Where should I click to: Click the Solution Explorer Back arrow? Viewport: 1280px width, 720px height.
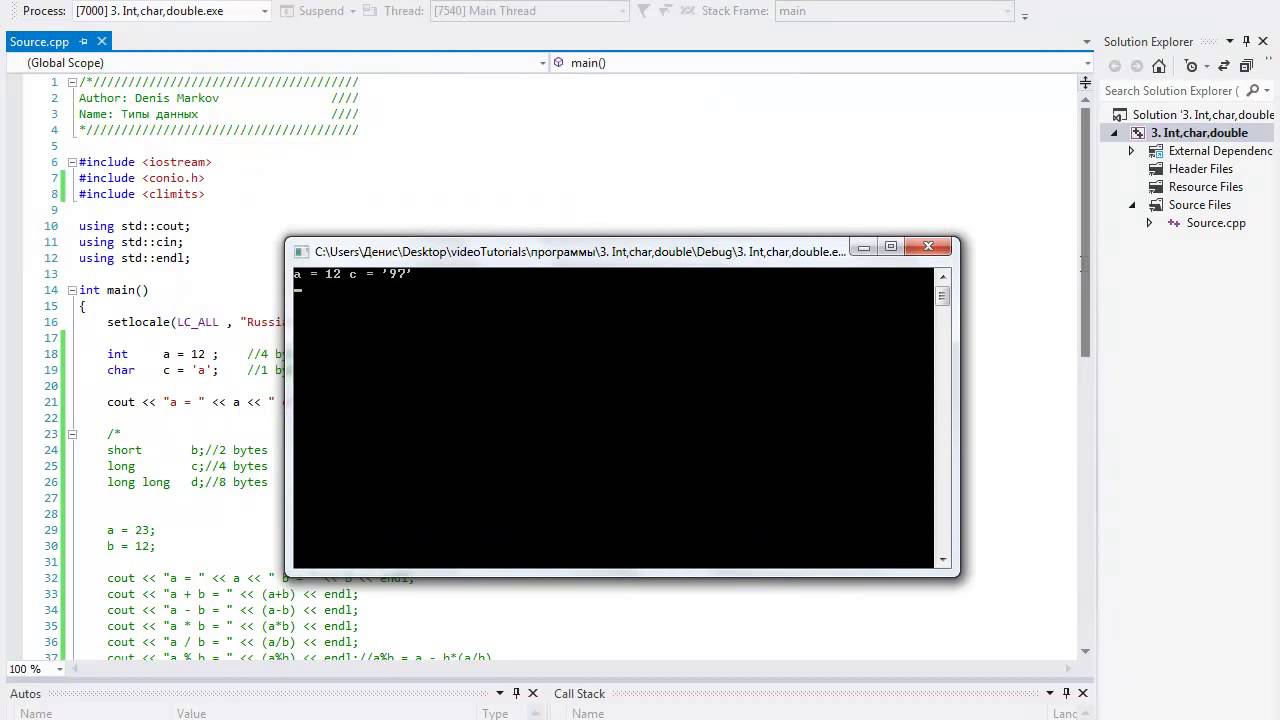tap(1115, 66)
